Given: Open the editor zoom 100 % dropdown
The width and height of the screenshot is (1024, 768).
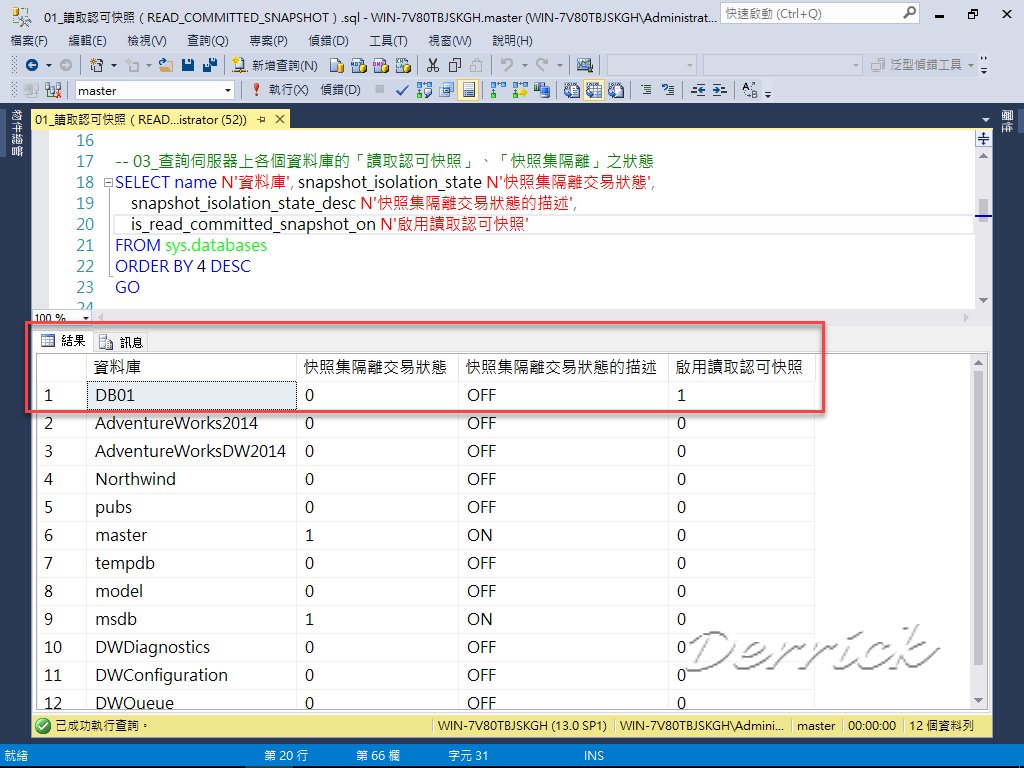Looking at the screenshot, I should click(x=86, y=318).
